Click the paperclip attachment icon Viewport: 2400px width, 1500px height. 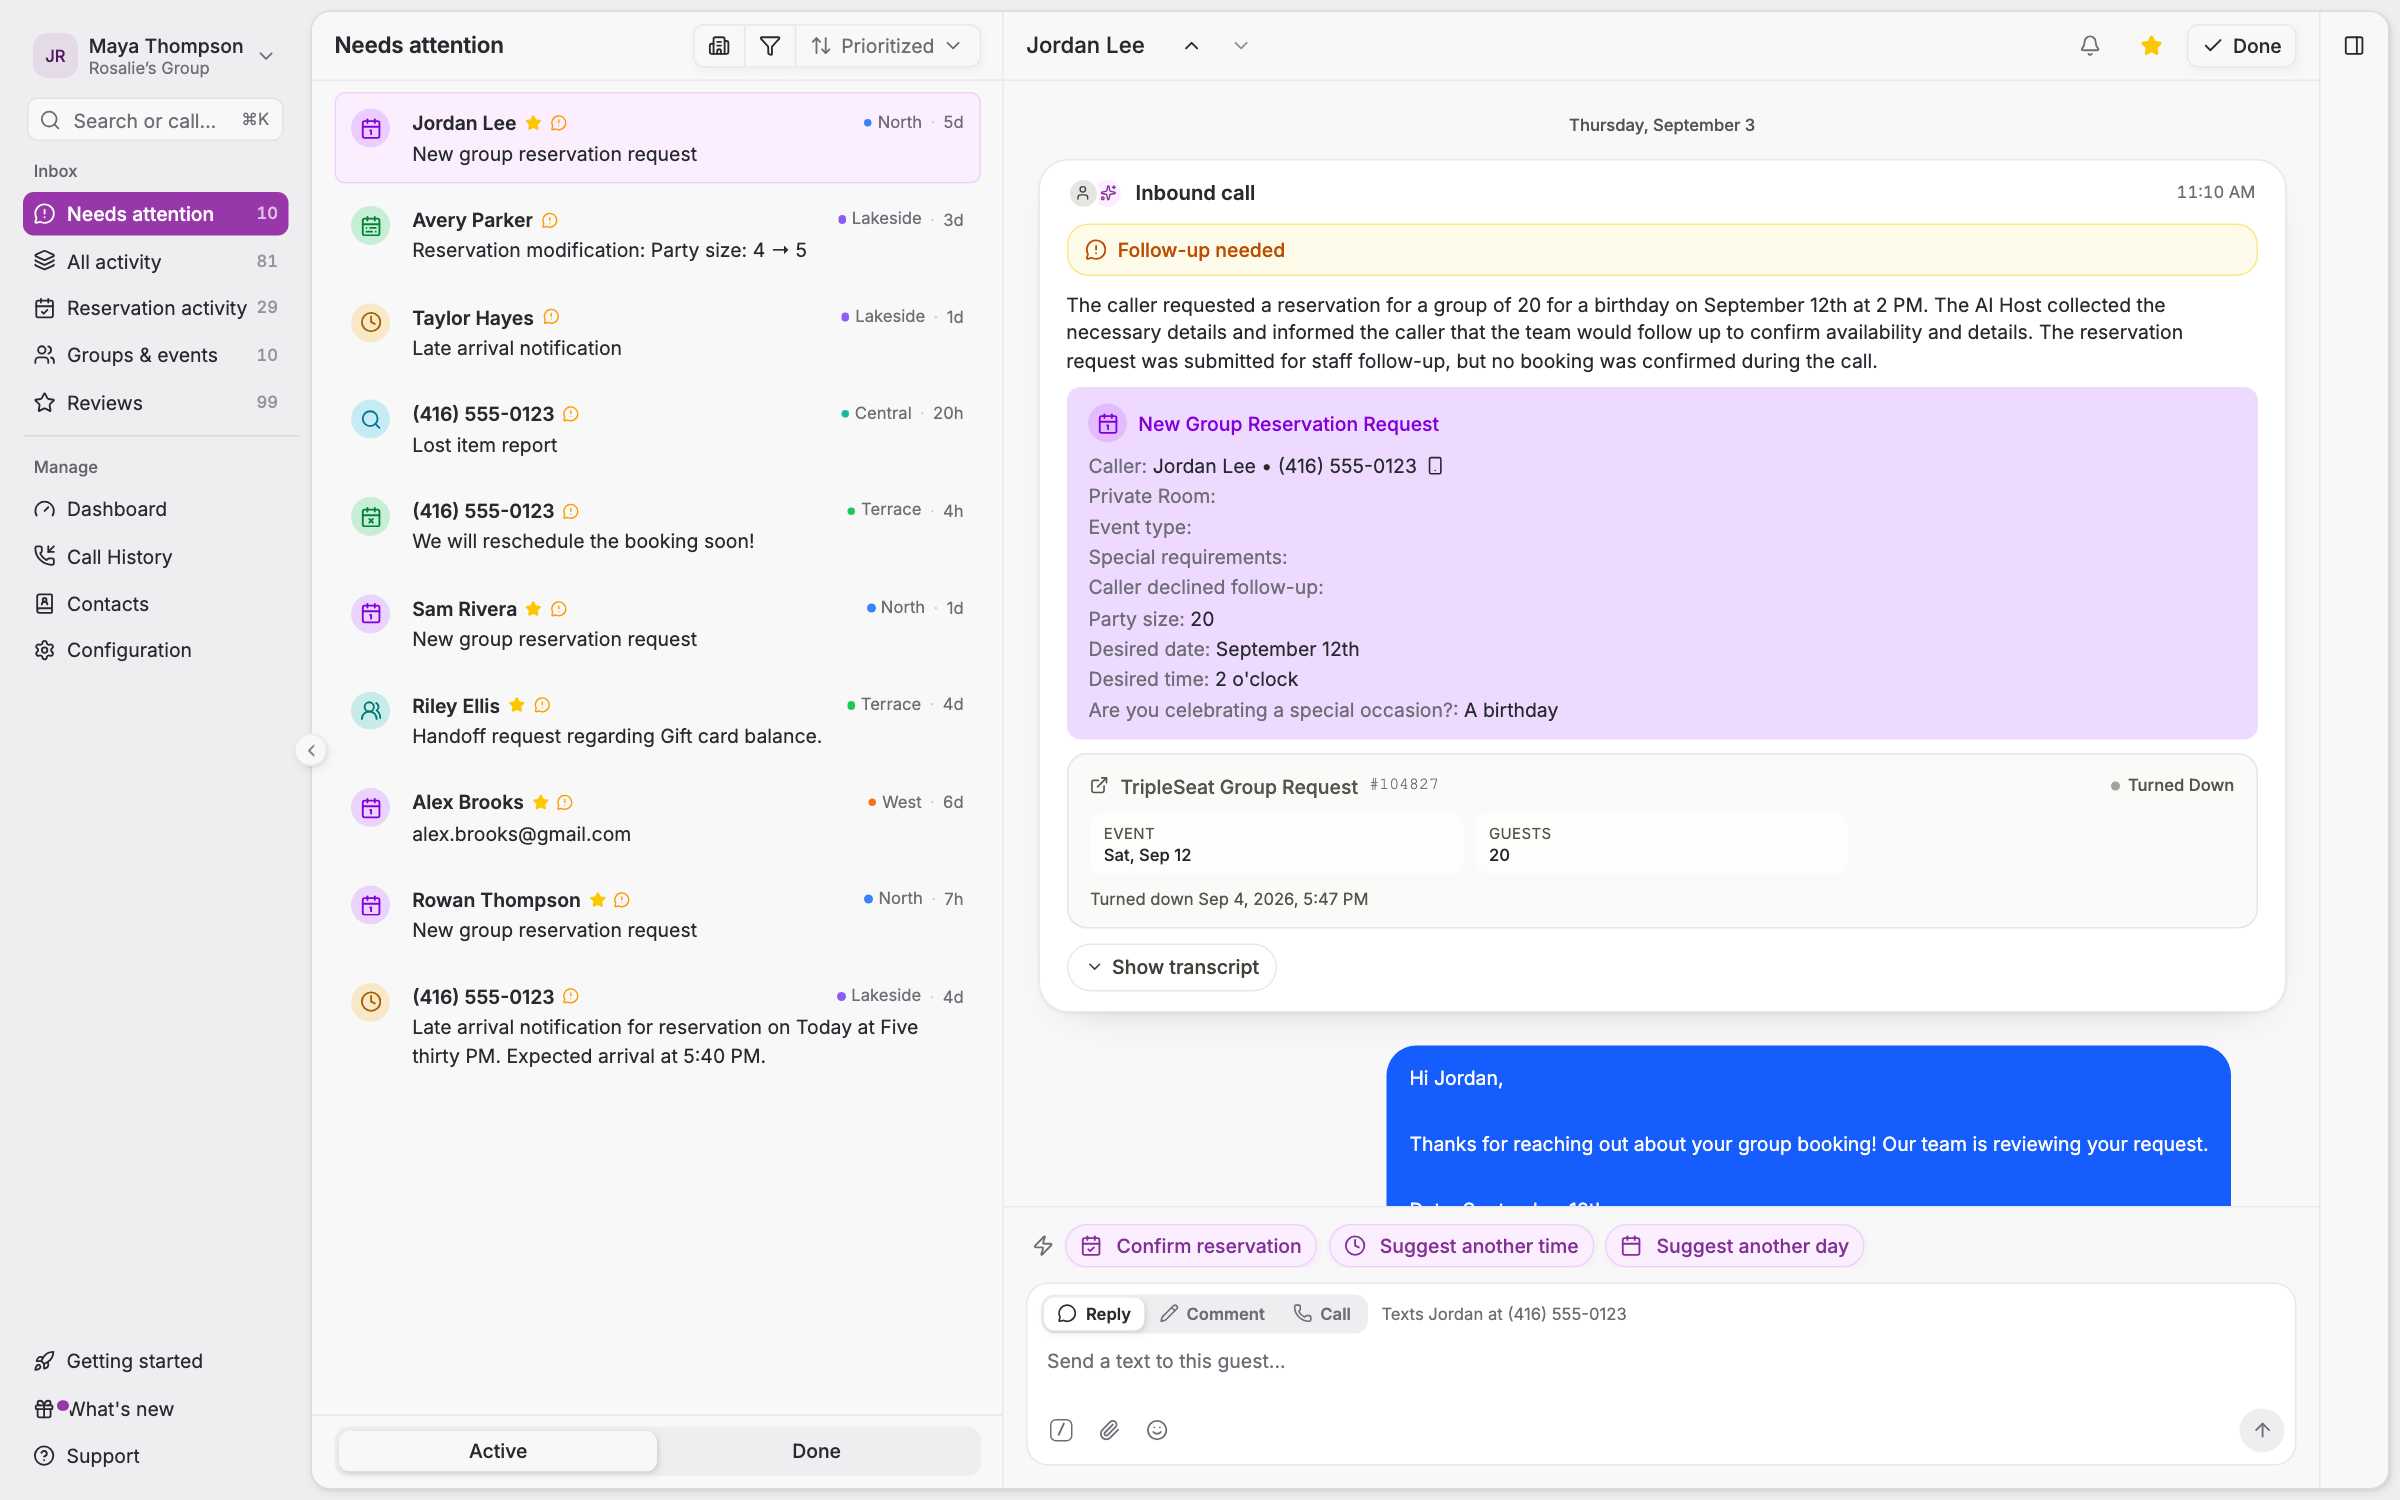[x=1109, y=1430]
